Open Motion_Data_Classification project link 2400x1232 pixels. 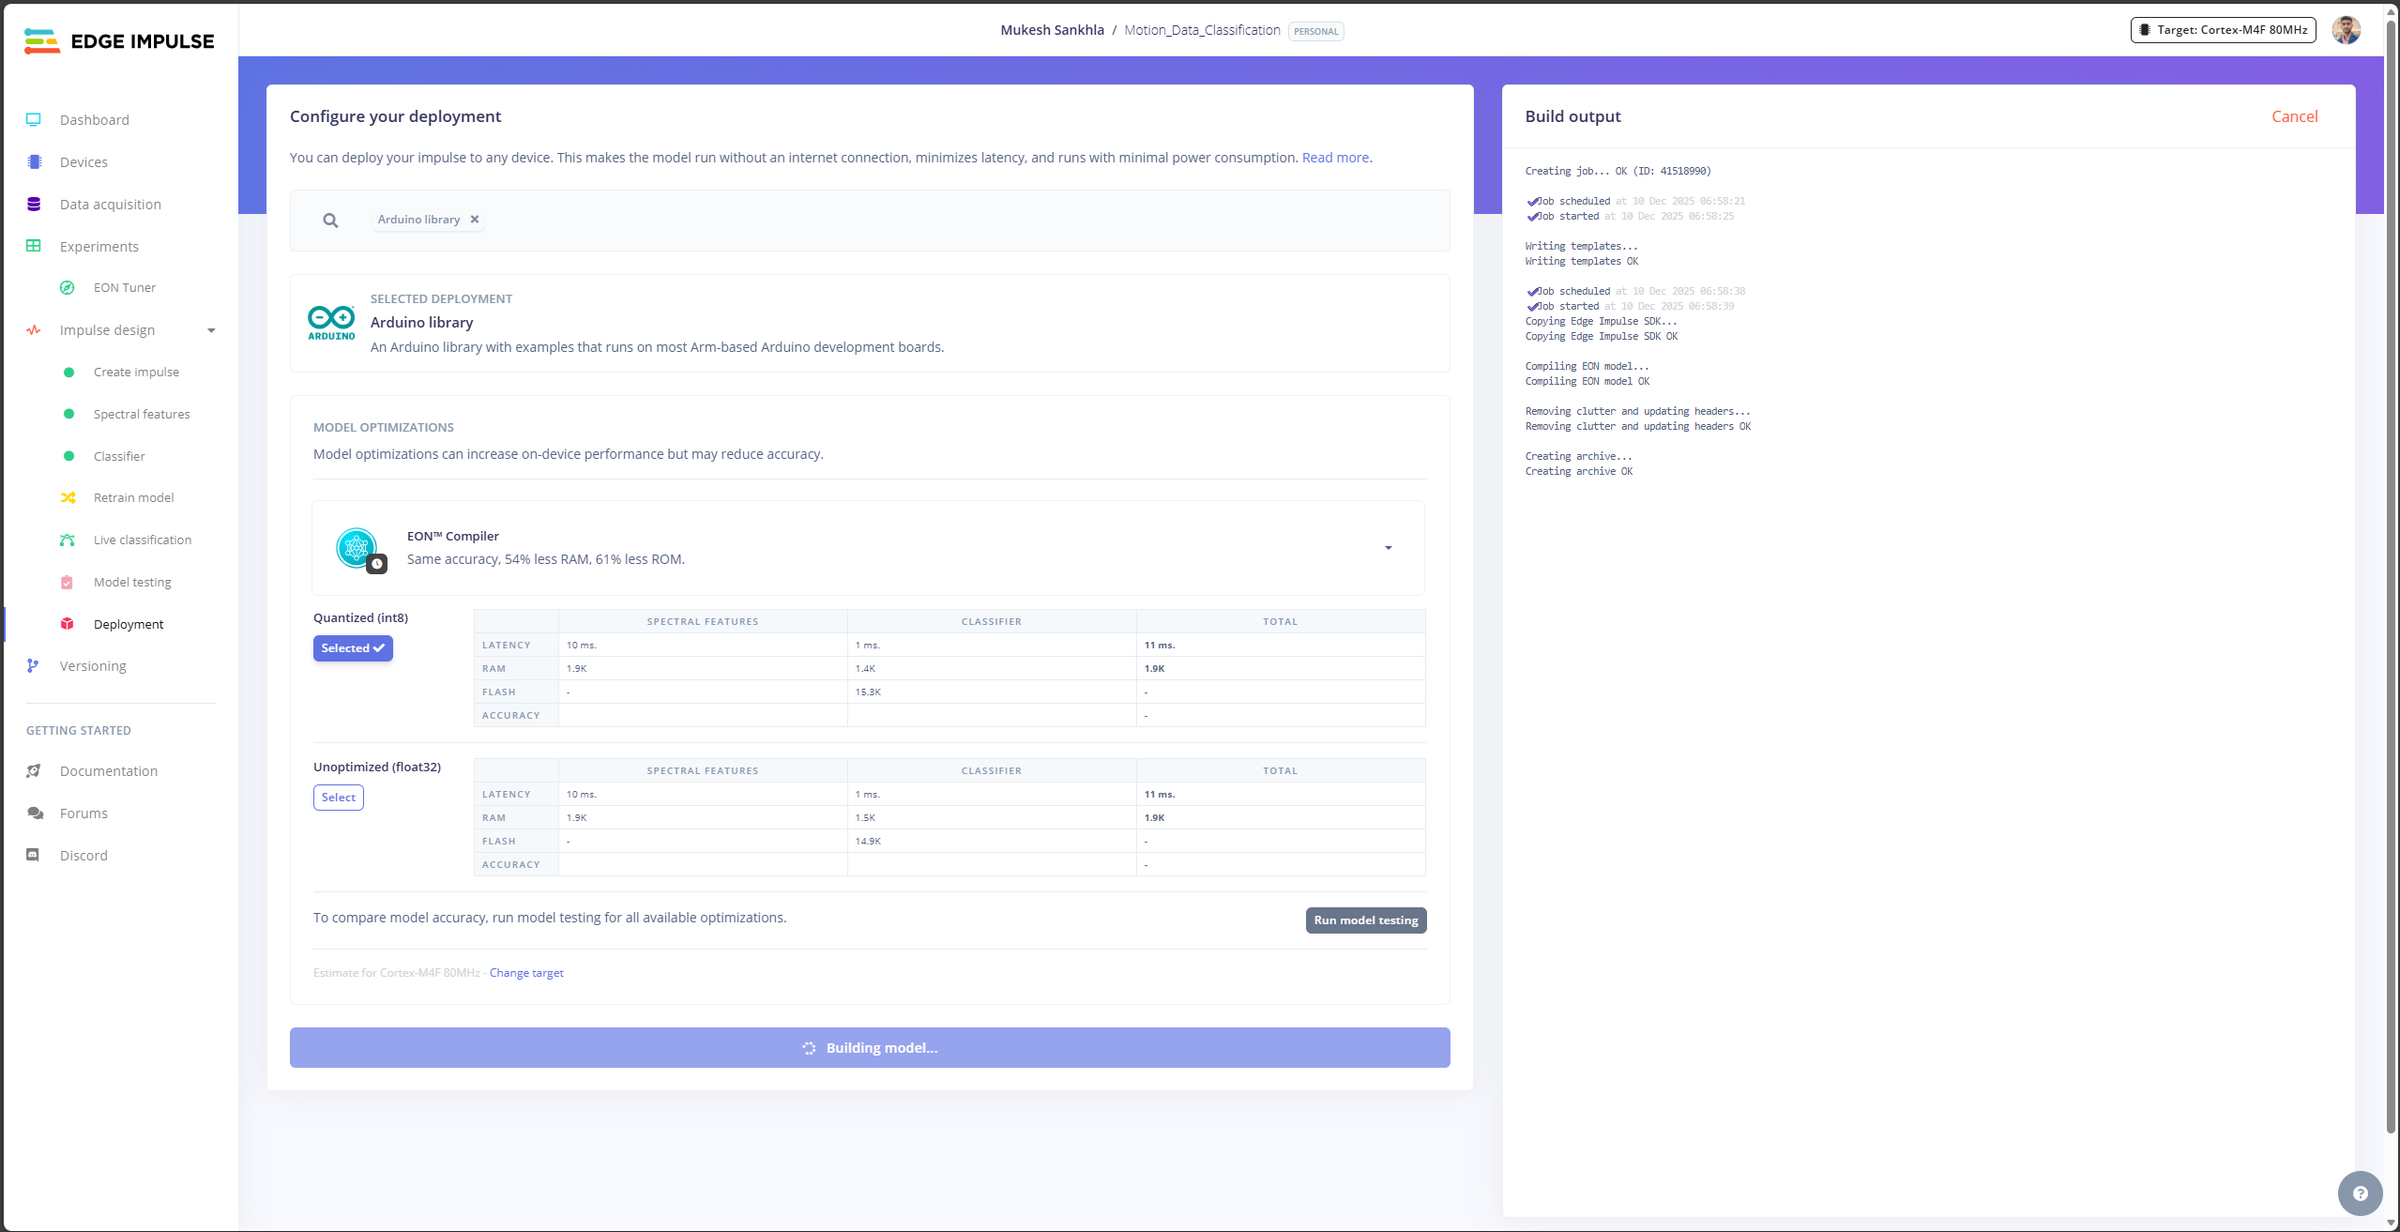pos(1202,30)
